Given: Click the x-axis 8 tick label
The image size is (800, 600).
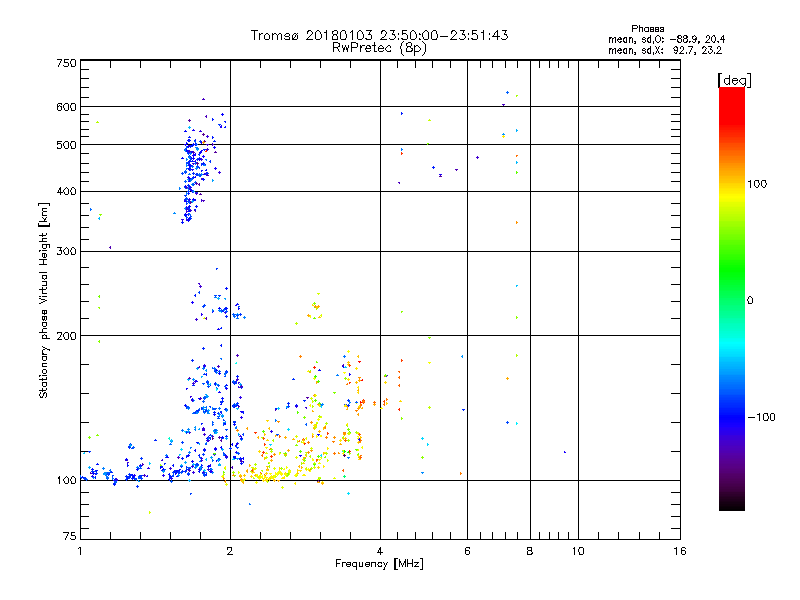Looking at the screenshot, I should [530, 551].
